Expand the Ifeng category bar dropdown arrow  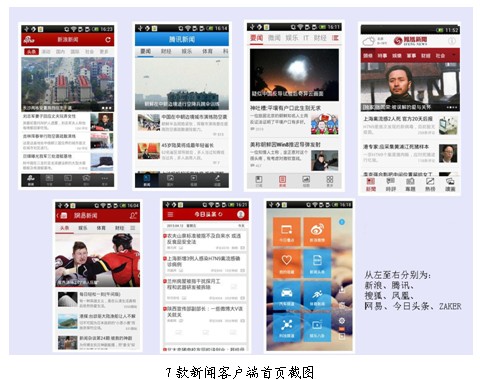pos(454,55)
